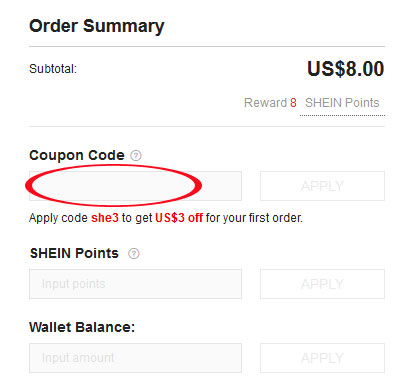The image size is (404, 388).
Task: Select the Coupon Code section label
Action: [77, 155]
